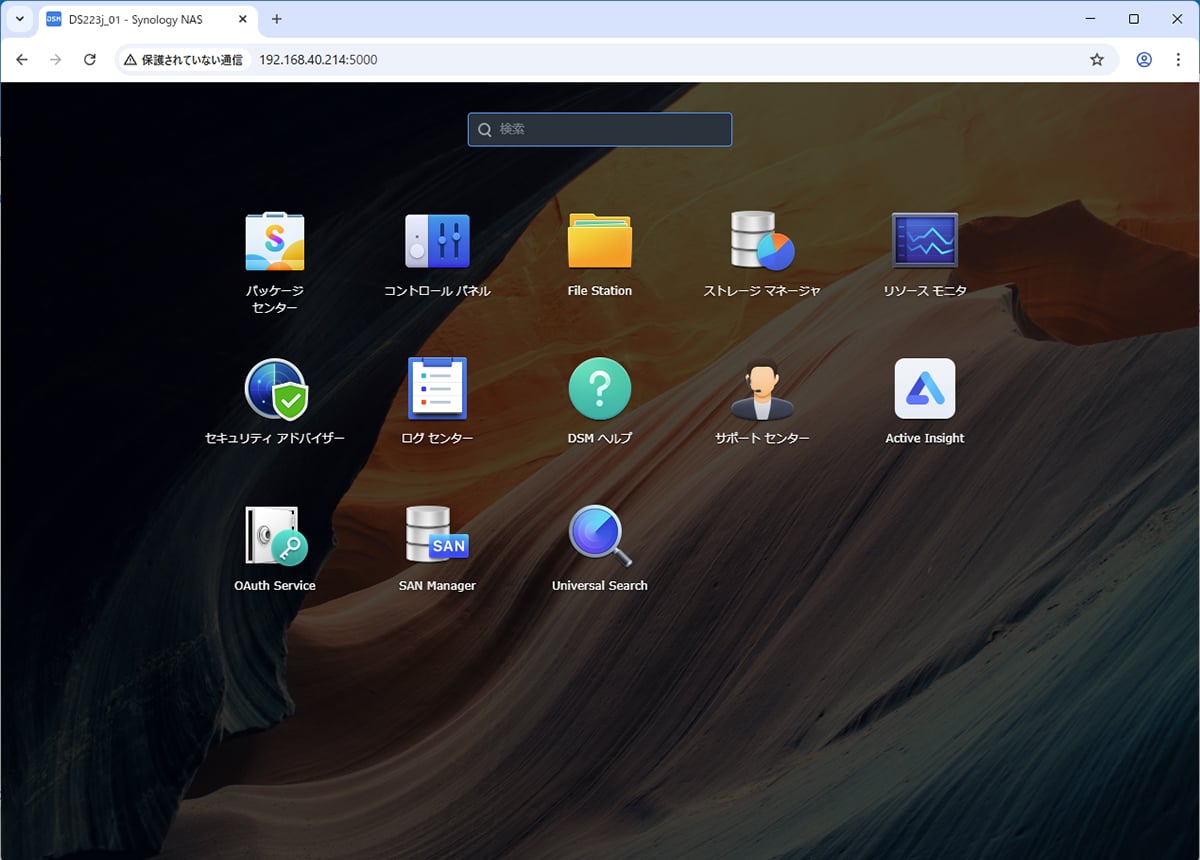The image size is (1200, 860).
Task: Launch SAN Manager
Action: [x=437, y=537]
